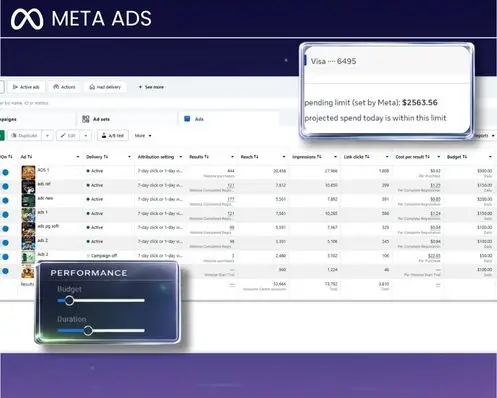497x398 pixels.
Task: Click the 27,966 impressions value
Action: 331,171
